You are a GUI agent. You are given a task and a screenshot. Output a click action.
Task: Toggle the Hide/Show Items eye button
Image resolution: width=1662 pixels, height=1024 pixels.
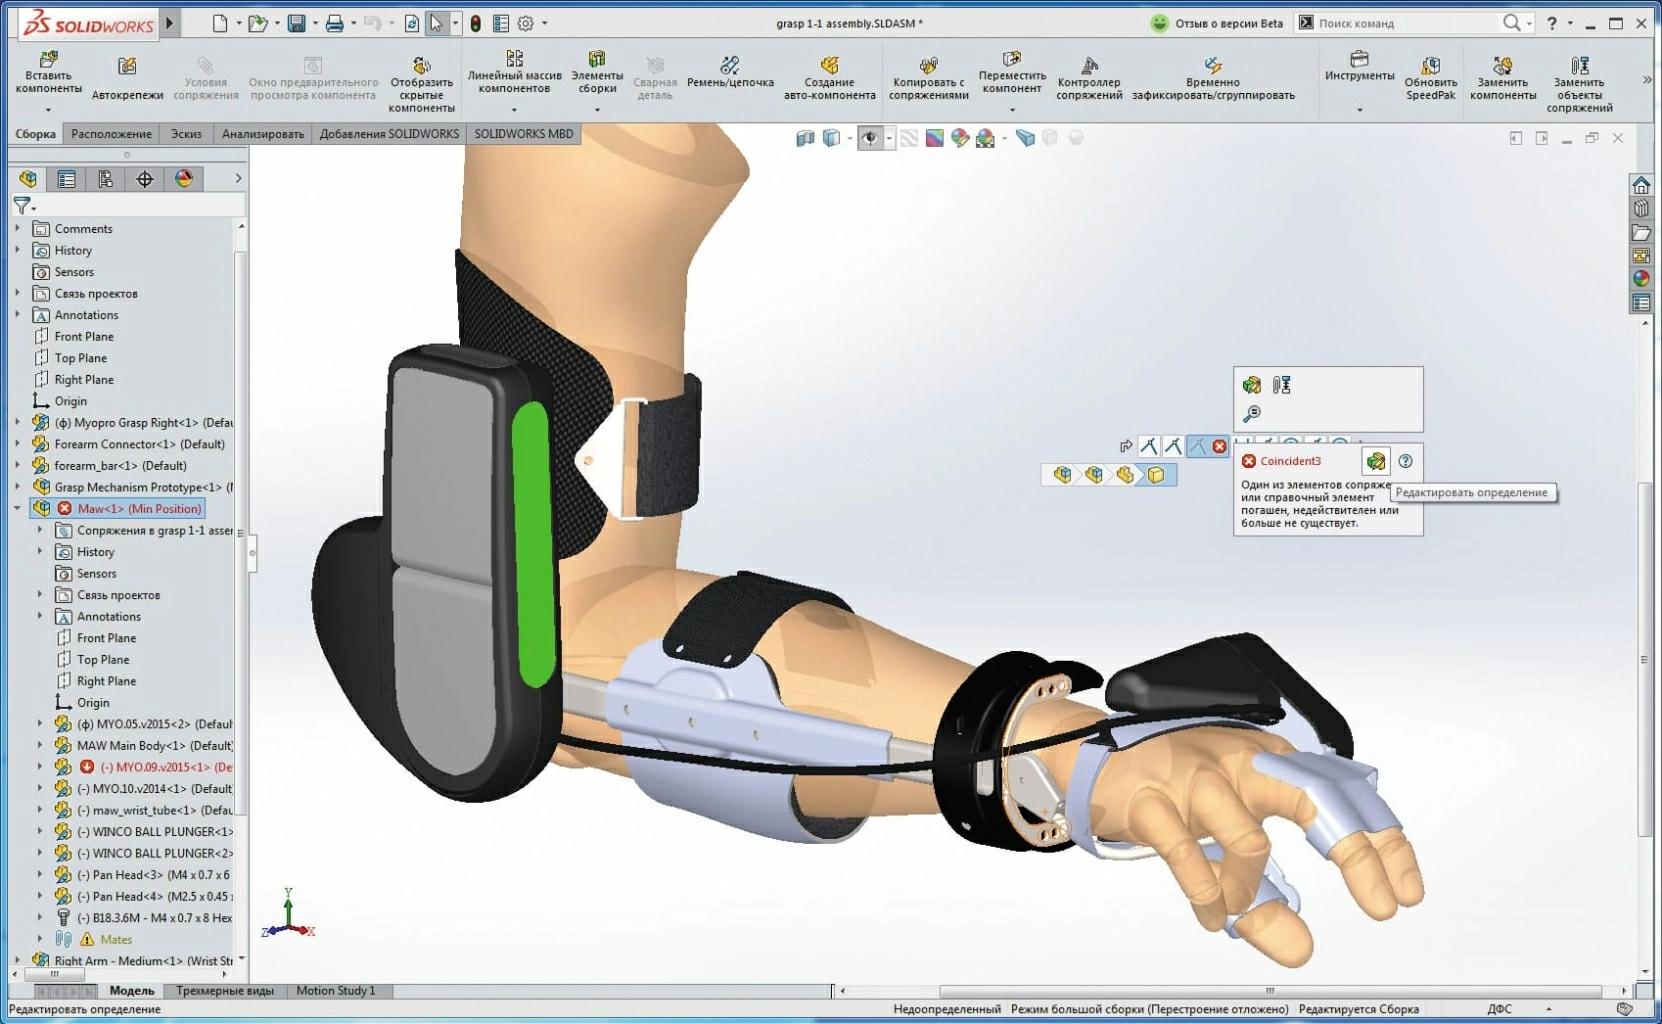pyautogui.click(x=870, y=139)
